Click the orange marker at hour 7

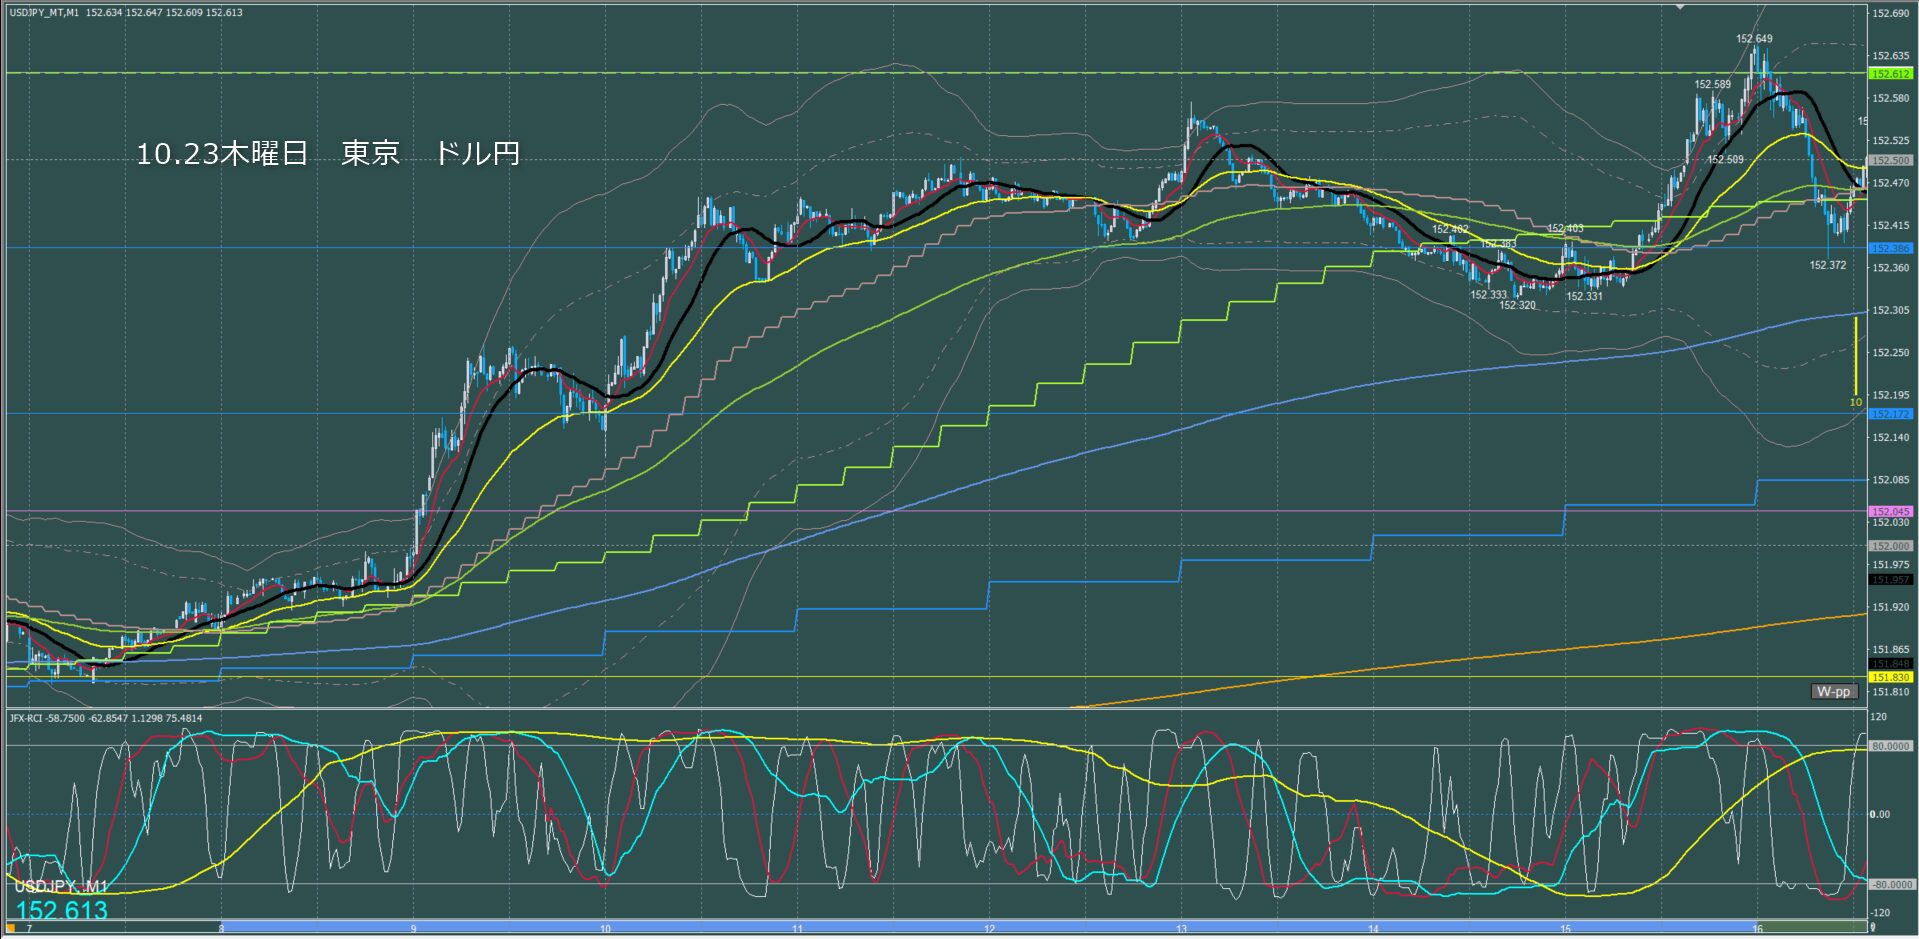point(11,929)
